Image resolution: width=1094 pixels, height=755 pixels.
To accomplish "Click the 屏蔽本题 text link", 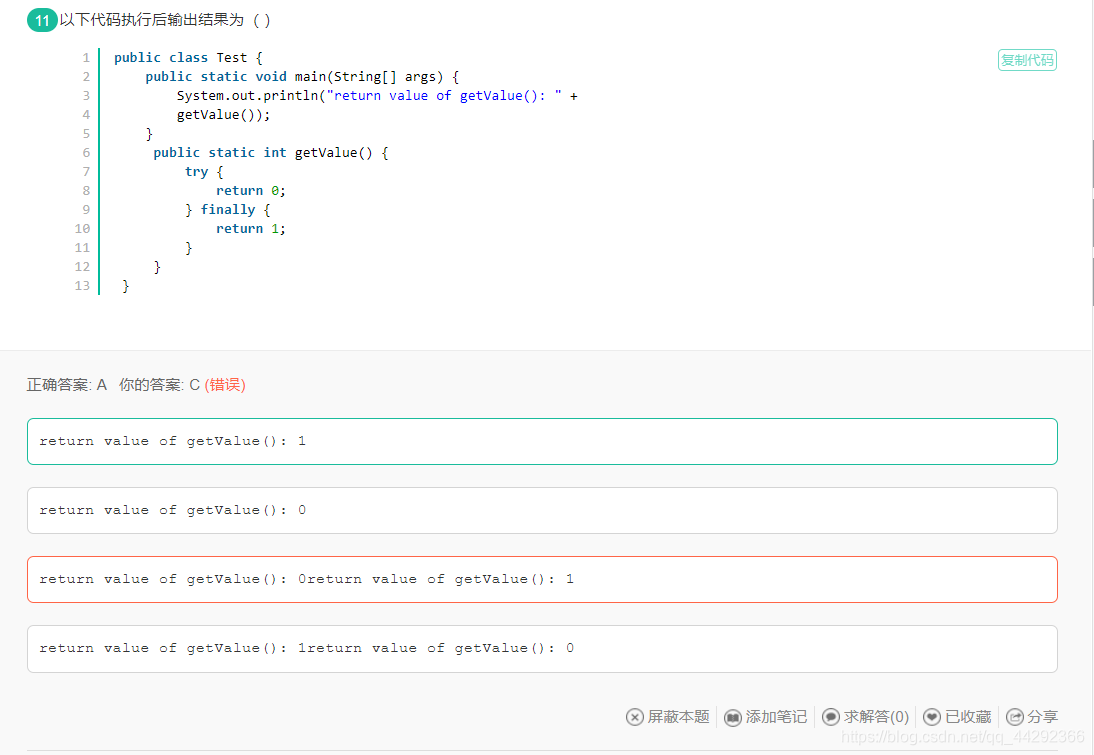I will 678,717.
